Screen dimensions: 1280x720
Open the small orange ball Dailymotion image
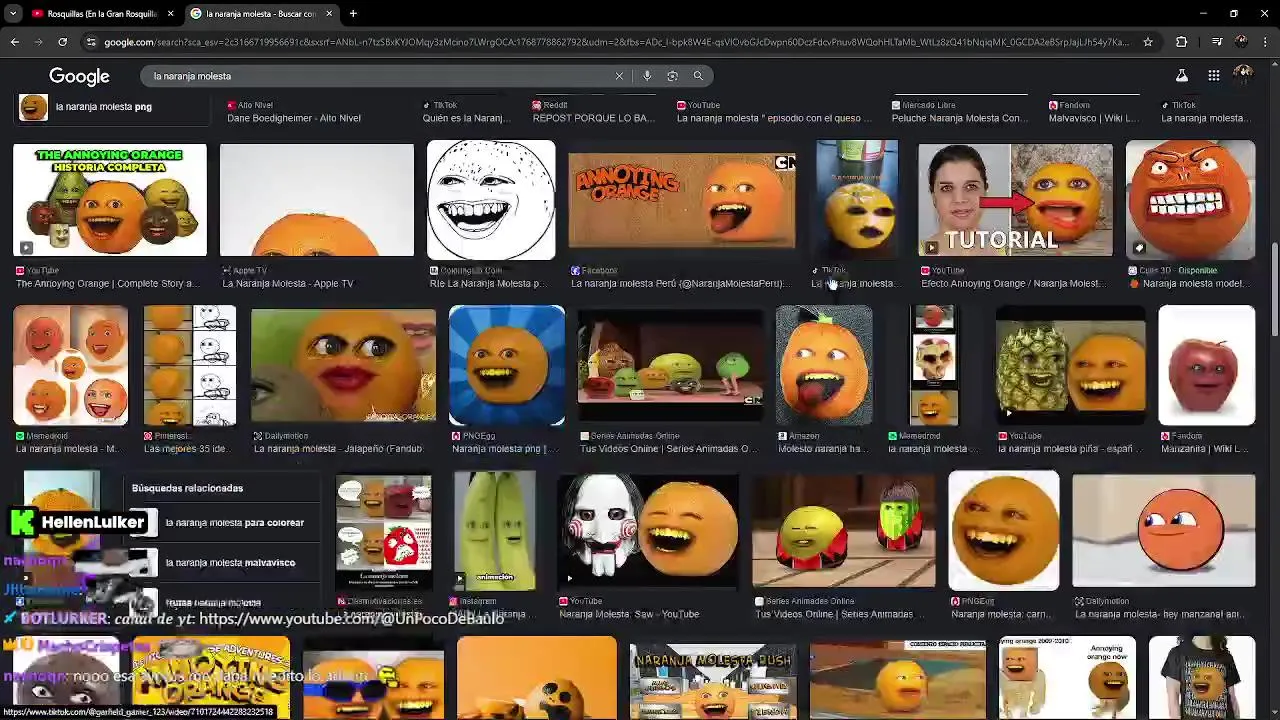tap(1163, 531)
